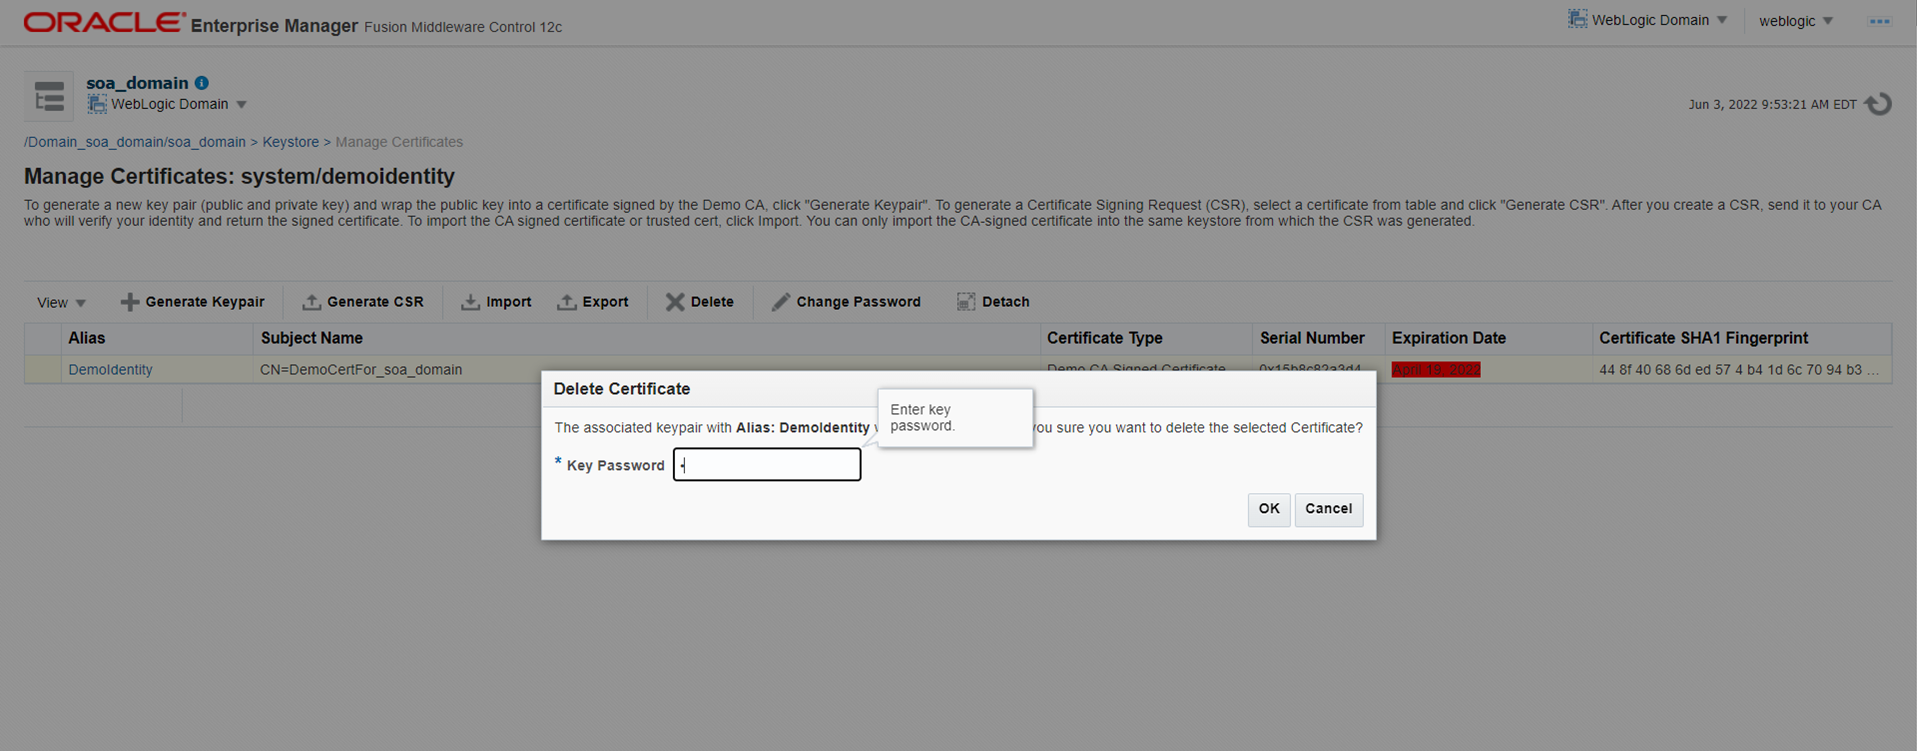Viewport: 1917px width, 751px height.
Task: Click the Generate Keypair plus icon
Action: click(130, 302)
